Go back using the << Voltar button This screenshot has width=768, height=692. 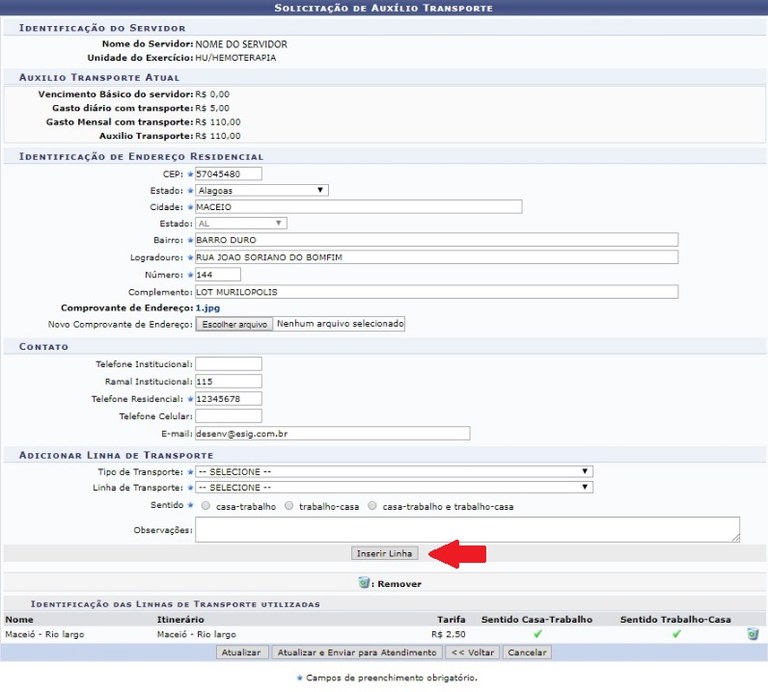[472, 653]
